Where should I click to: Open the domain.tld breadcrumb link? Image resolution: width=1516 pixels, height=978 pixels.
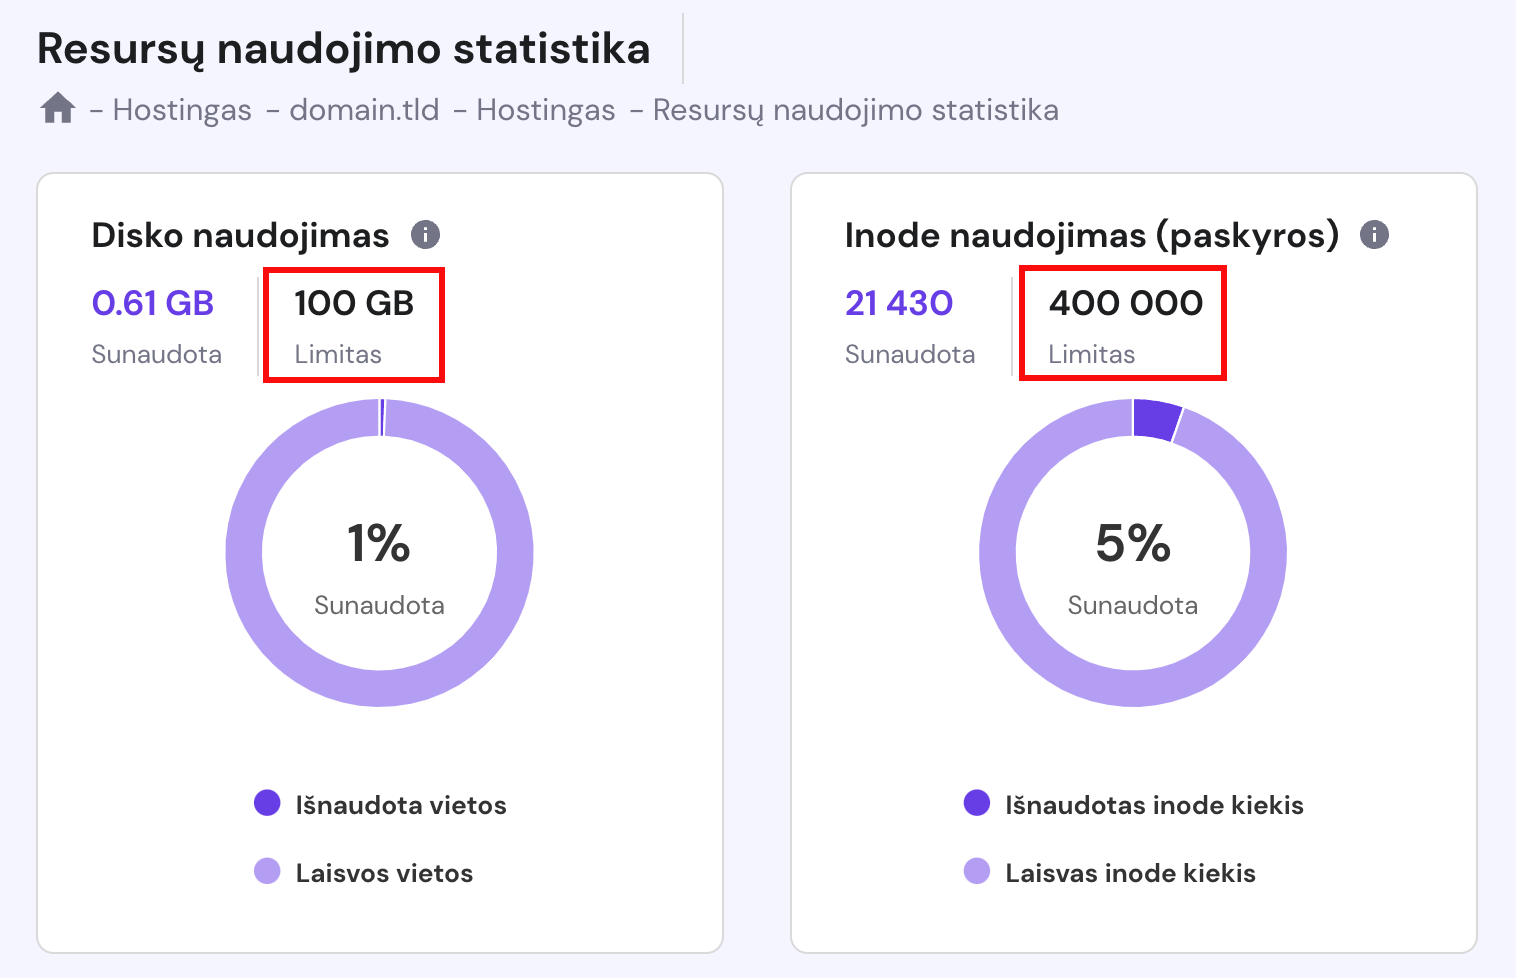tap(364, 110)
